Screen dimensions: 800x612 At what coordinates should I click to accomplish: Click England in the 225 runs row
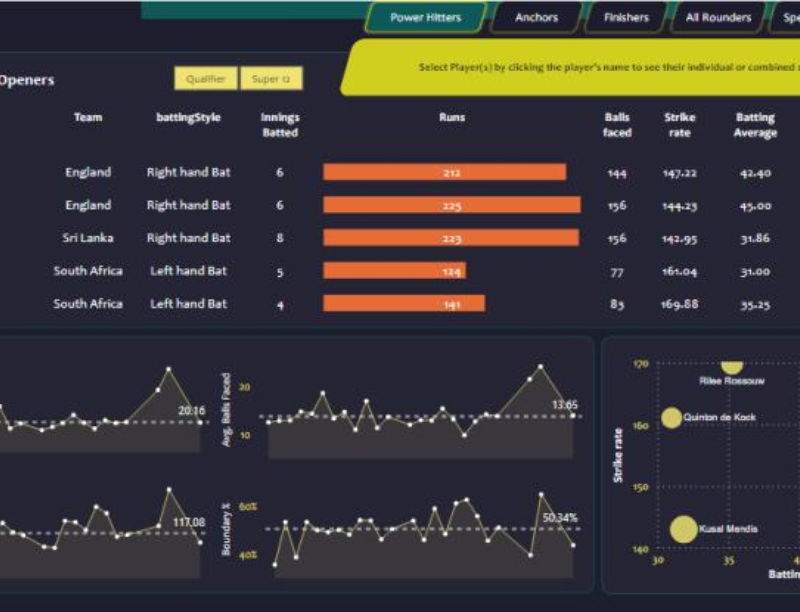pos(88,205)
